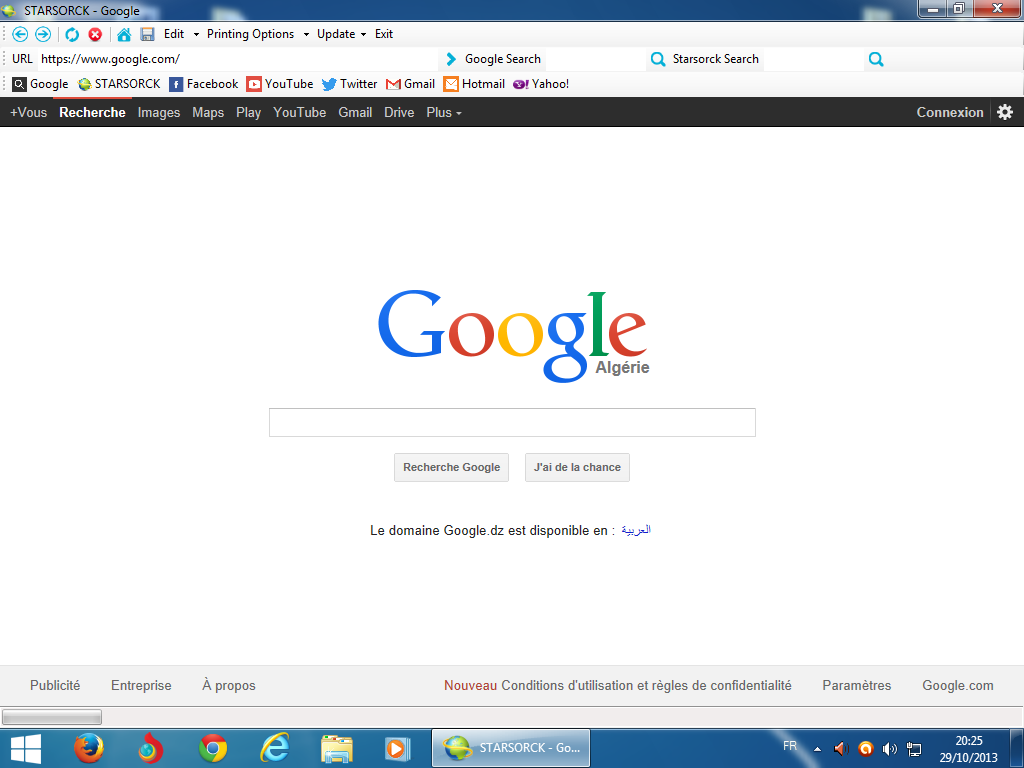This screenshot has height=768, width=1024.
Task: Expand the Edit dropdown menu
Action: point(181,34)
